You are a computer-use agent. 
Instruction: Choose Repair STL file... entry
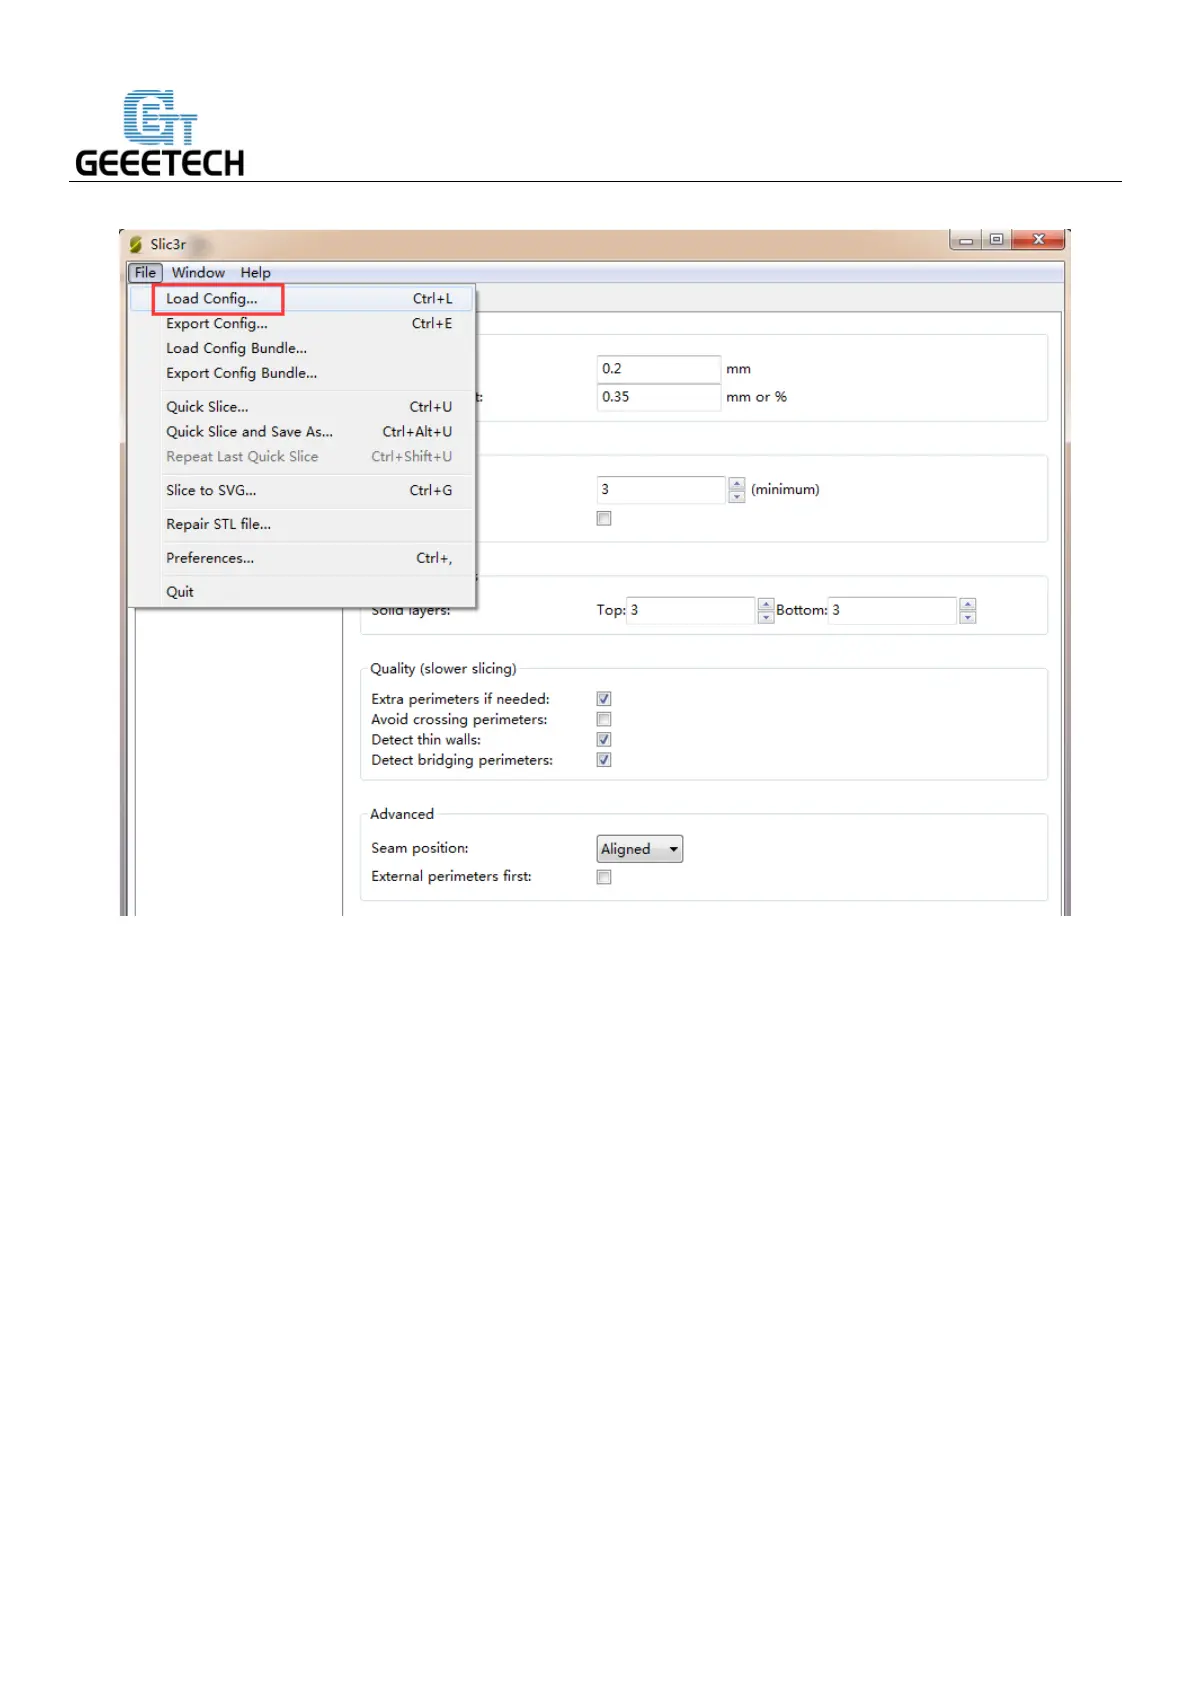[x=302, y=524]
